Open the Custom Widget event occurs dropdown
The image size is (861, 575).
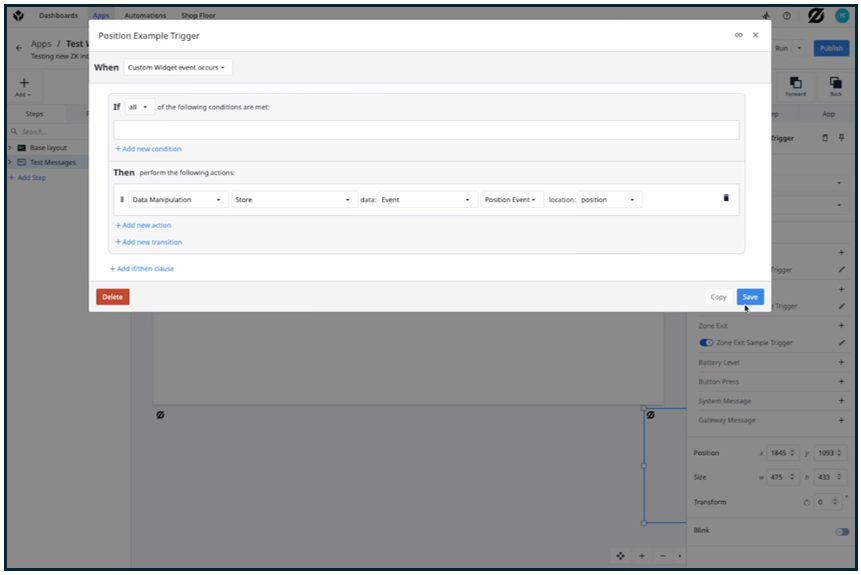point(177,67)
